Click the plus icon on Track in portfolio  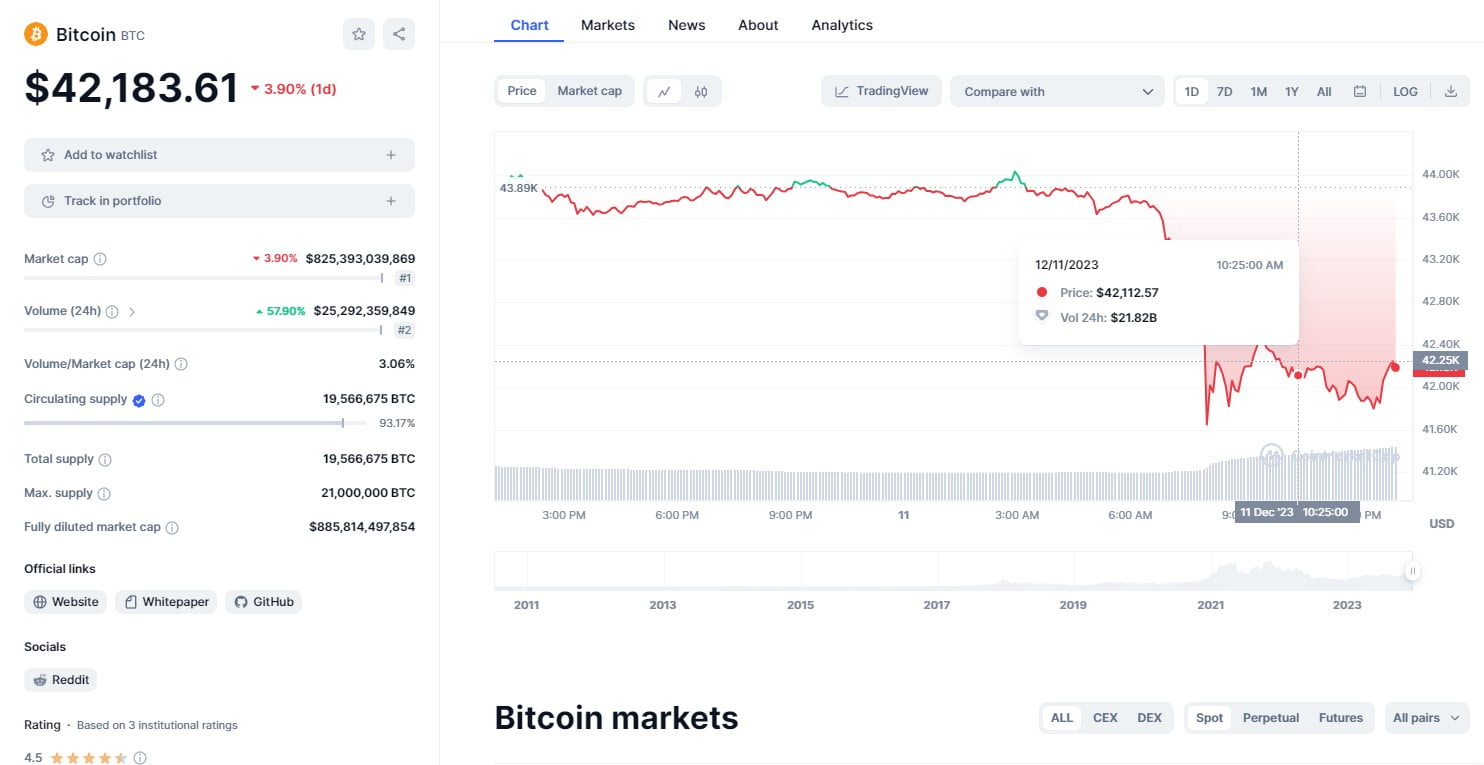(x=391, y=201)
